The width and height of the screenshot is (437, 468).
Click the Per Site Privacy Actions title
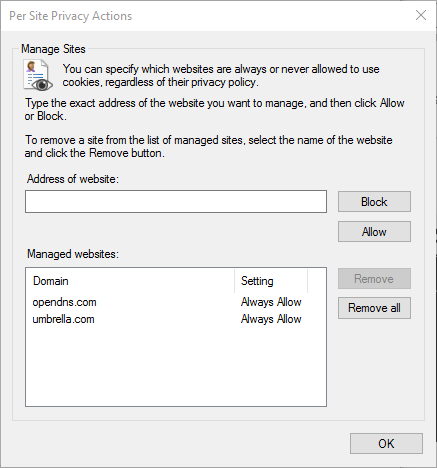(x=71, y=16)
